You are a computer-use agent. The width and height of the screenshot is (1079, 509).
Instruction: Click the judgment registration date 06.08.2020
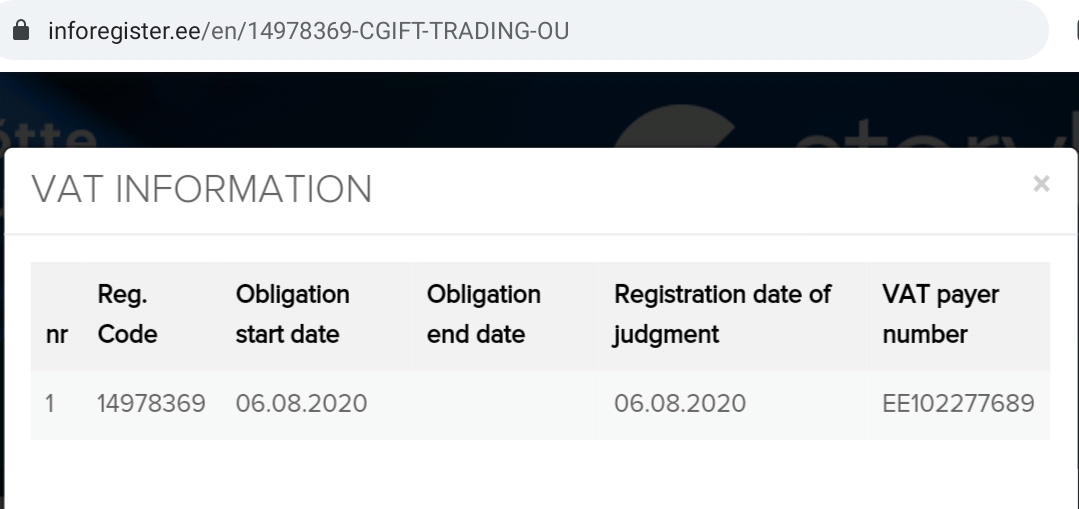click(x=680, y=404)
